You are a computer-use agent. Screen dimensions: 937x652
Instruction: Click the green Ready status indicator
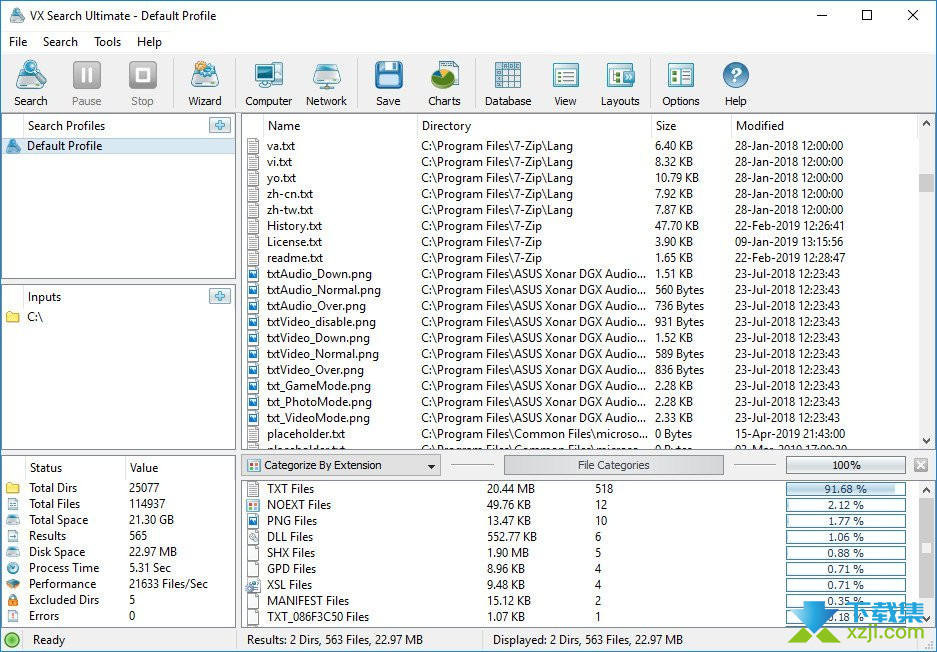pyautogui.click(x=13, y=640)
